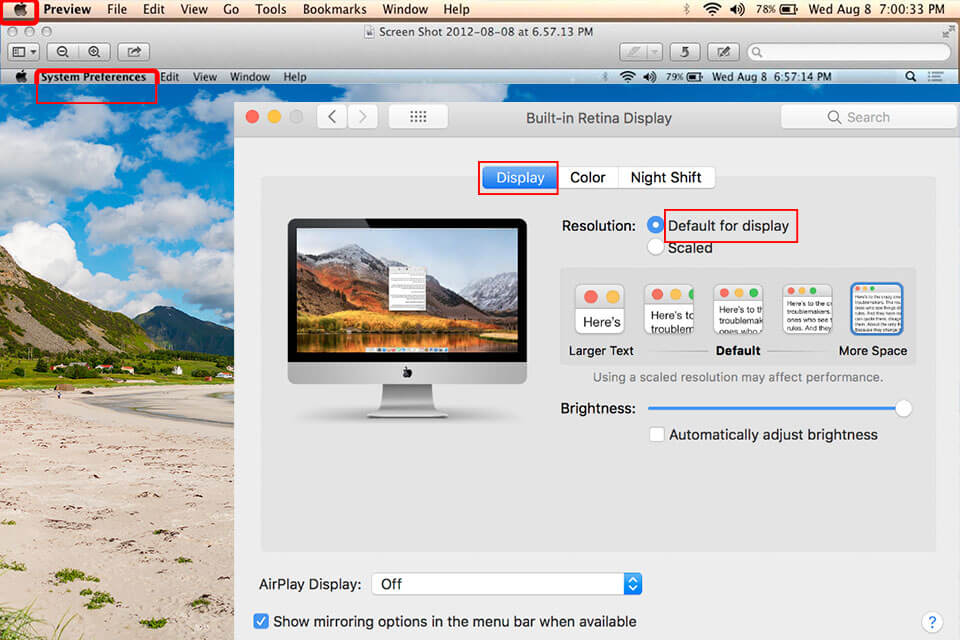Click the Wi-Fi icon in the top menu bar
This screenshot has width=960, height=640.
pos(711,9)
